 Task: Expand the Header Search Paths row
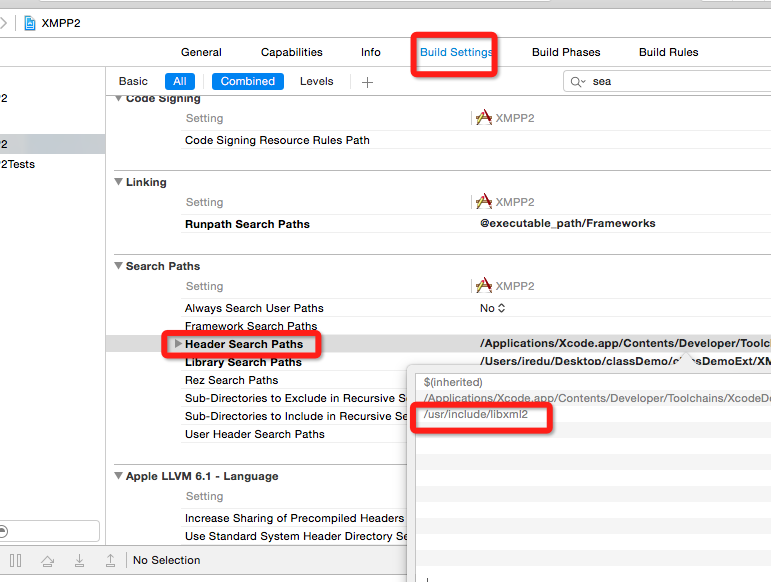point(178,344)
